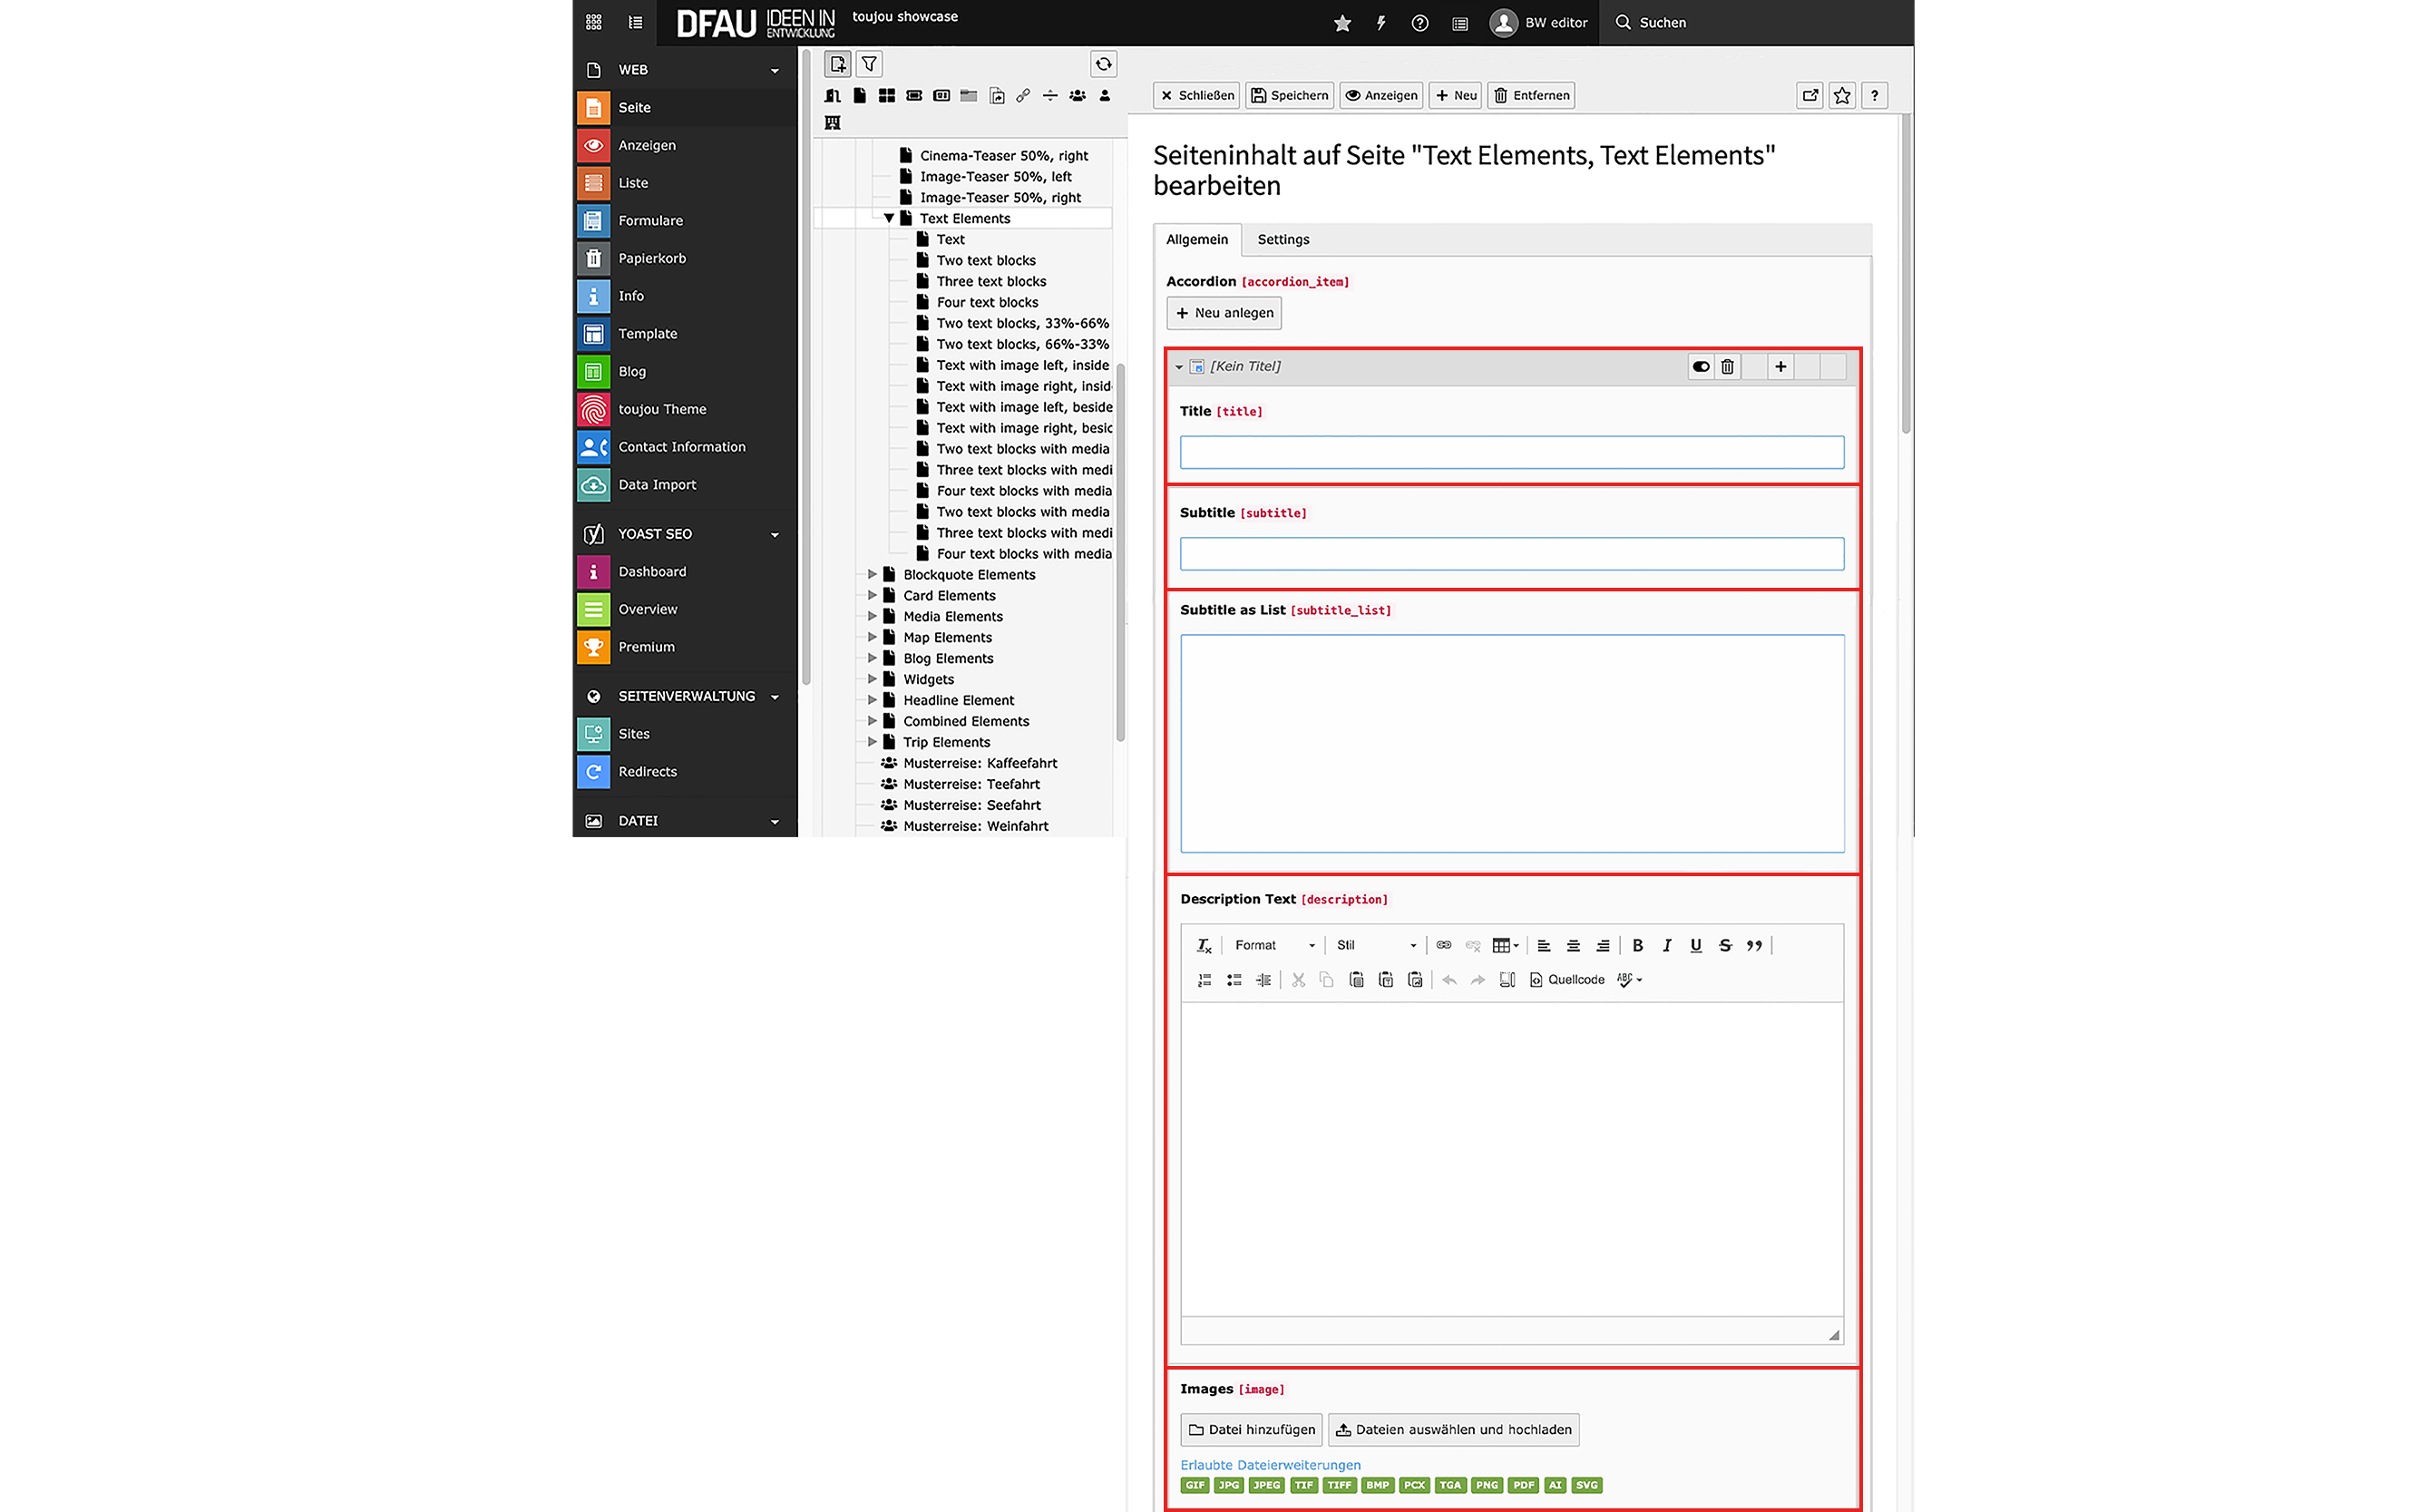Expand the Blockquote Elements tree node
This screenshot has width=2419, height=1512.
click(x=872, y=574)
